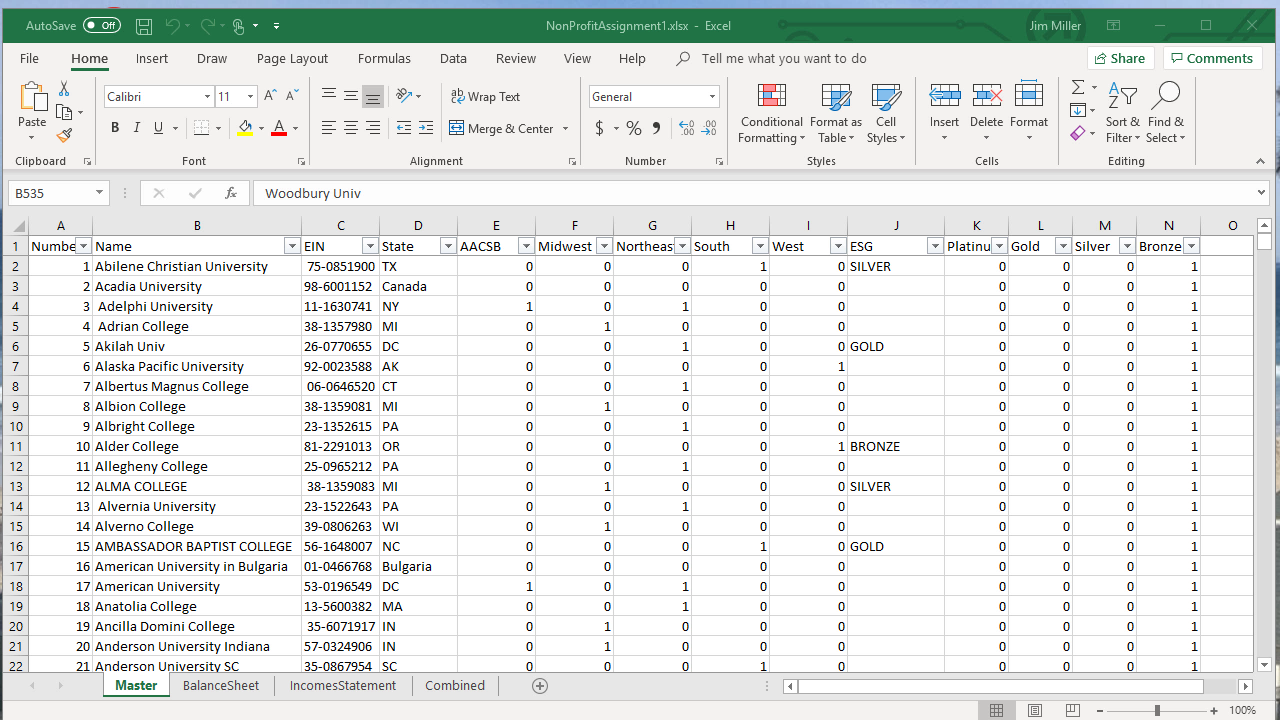Click the Name Box showing B535

[50, 193]
